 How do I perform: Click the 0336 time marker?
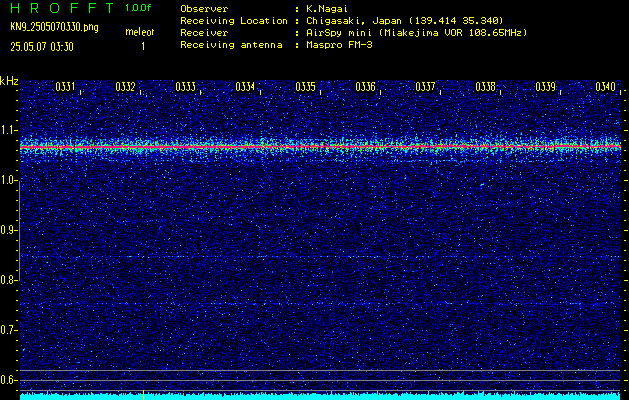(365, 87)
